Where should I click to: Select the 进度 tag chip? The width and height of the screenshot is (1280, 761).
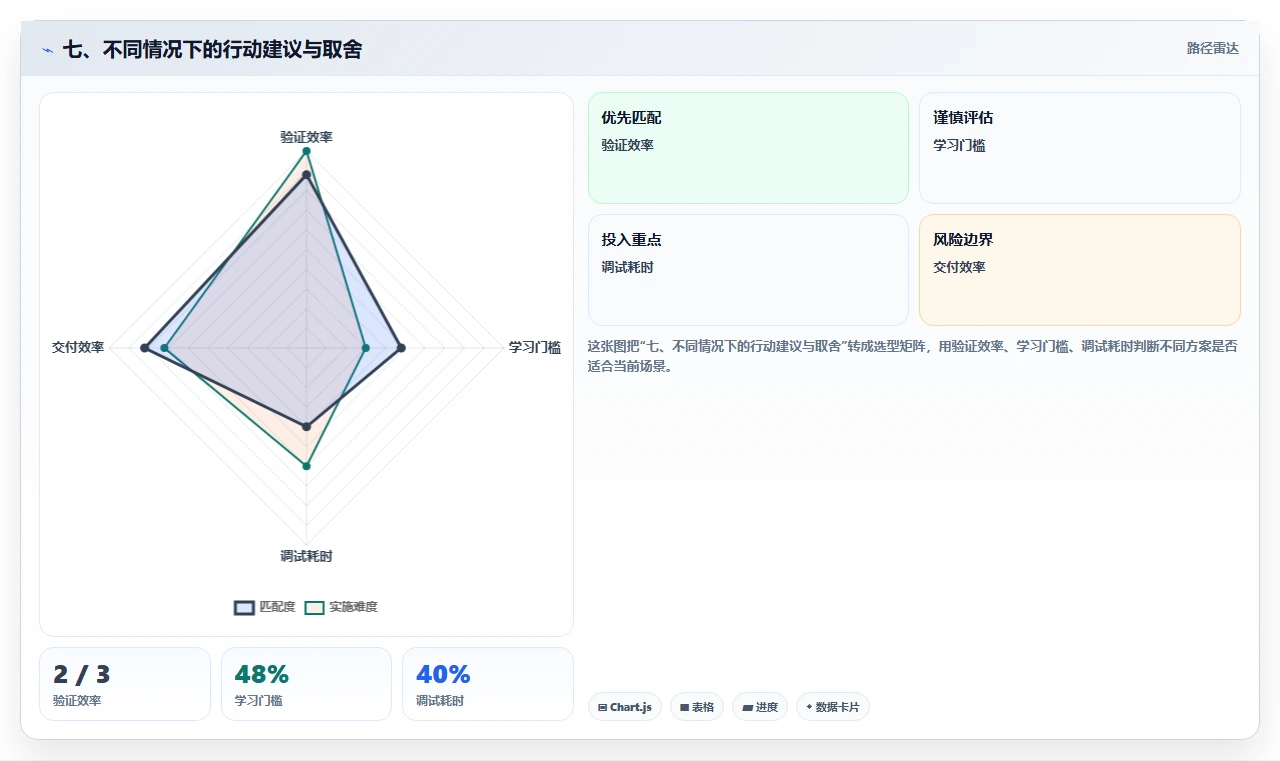760,707
